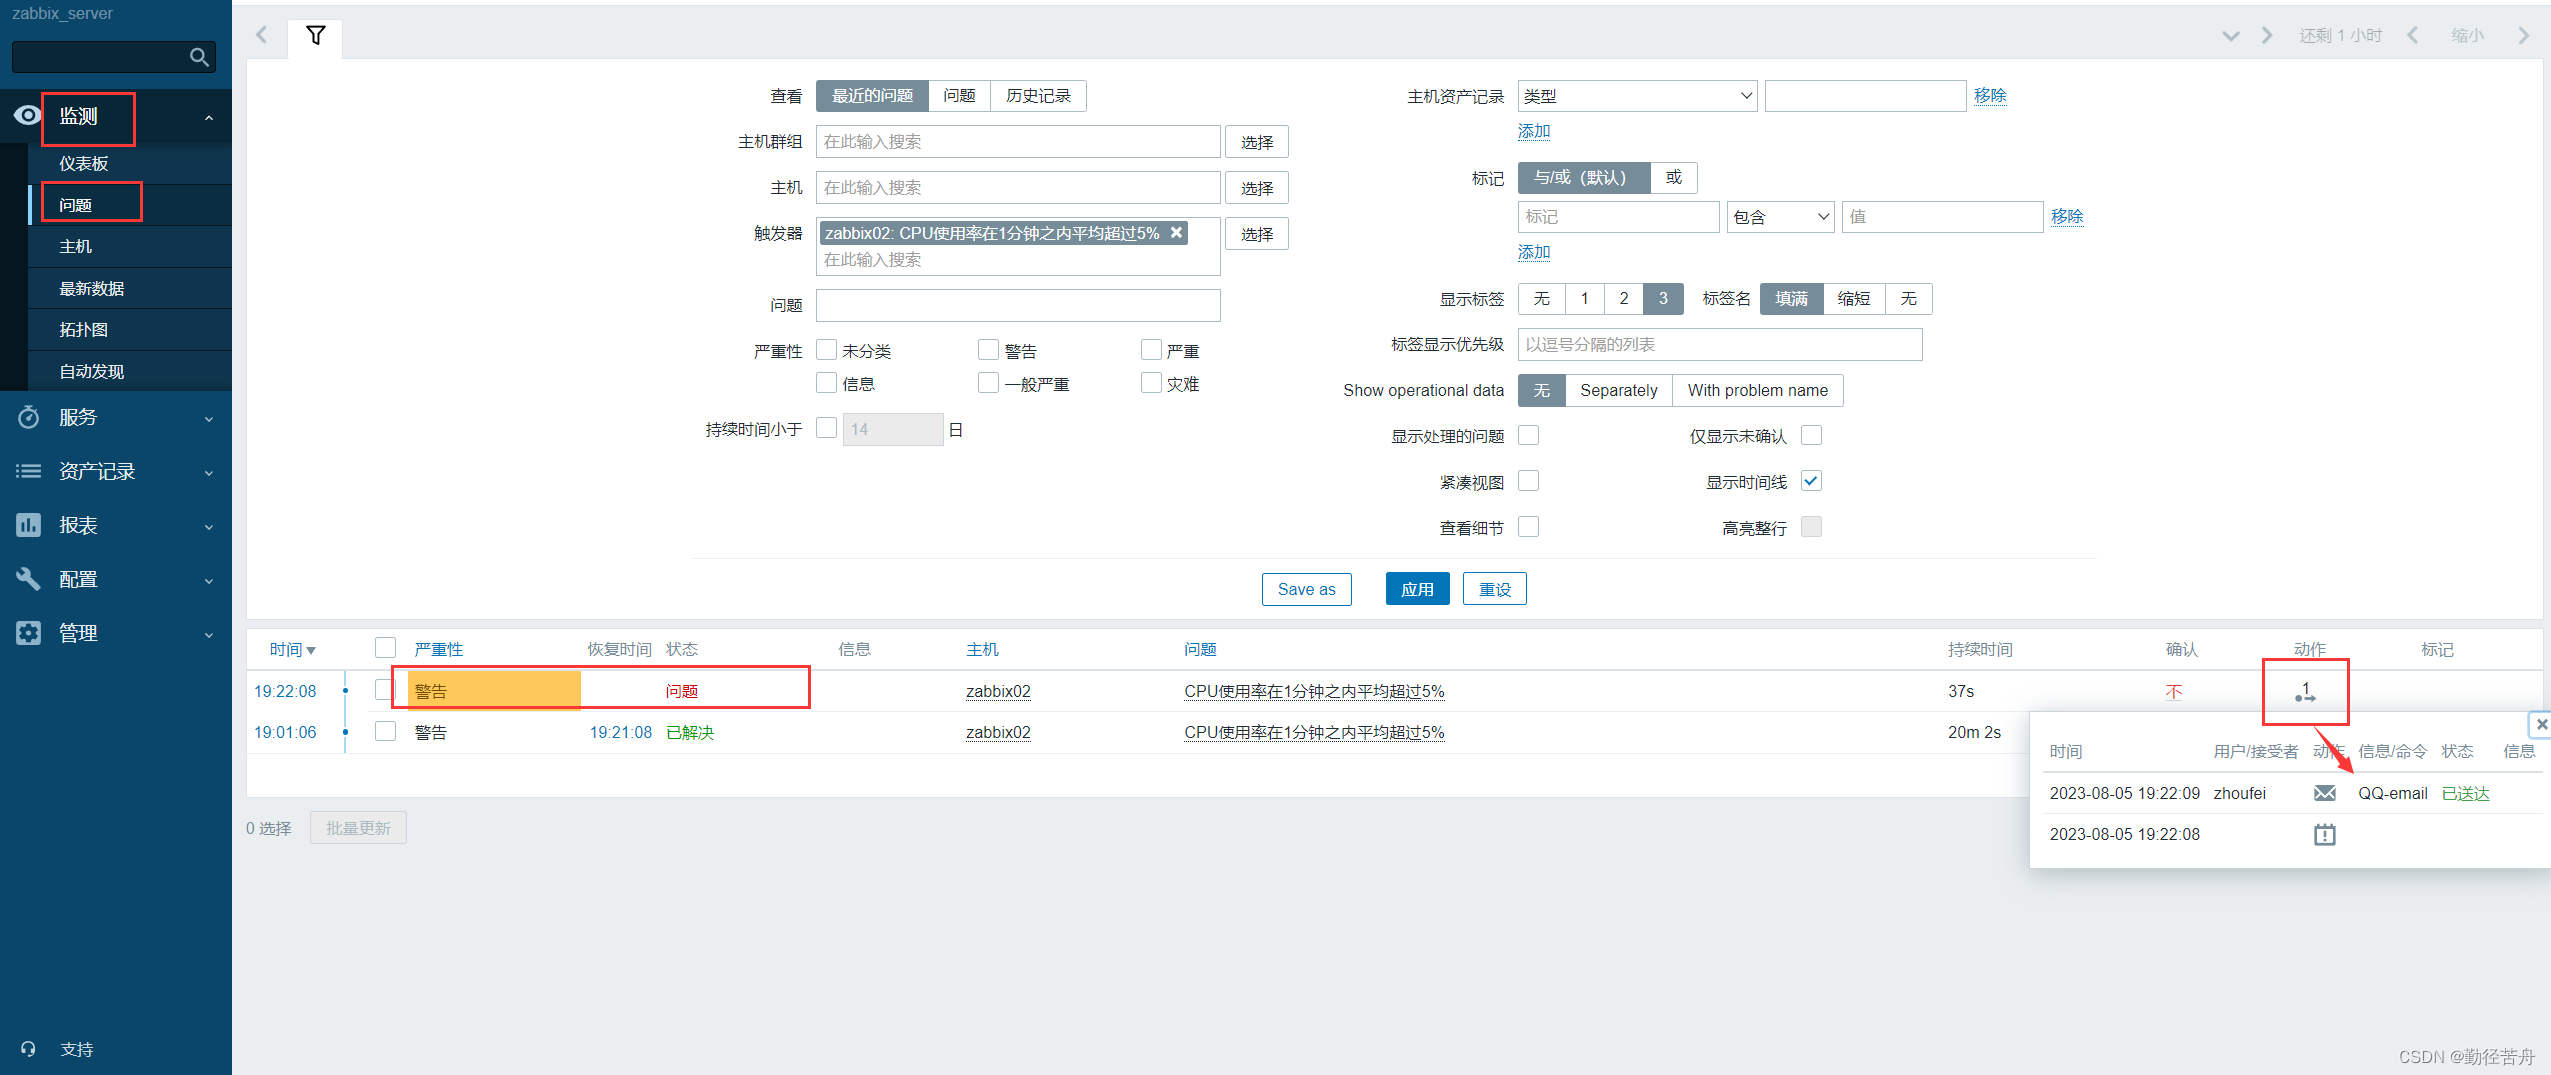
Task: Click the actions icon with count 1
Action: 2305,692
